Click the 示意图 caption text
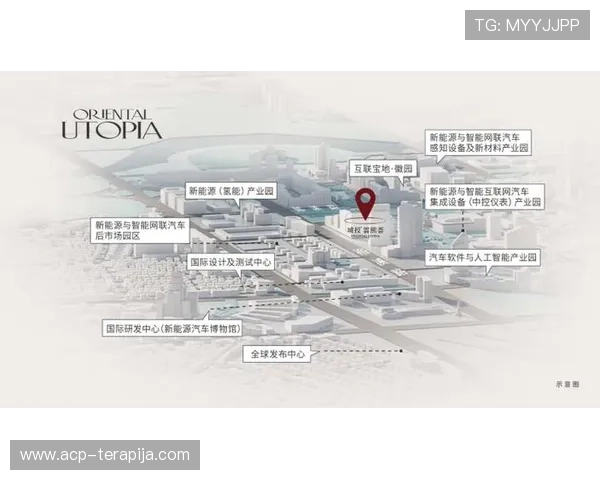Screen dimensions: 600x480 pyautogui.click(x=567, y=384)
